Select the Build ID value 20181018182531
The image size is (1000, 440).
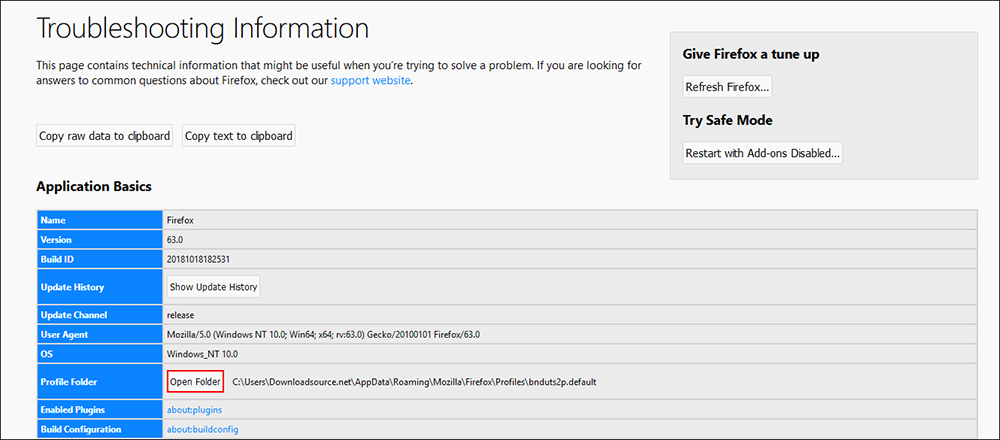[x=198, y=259]
